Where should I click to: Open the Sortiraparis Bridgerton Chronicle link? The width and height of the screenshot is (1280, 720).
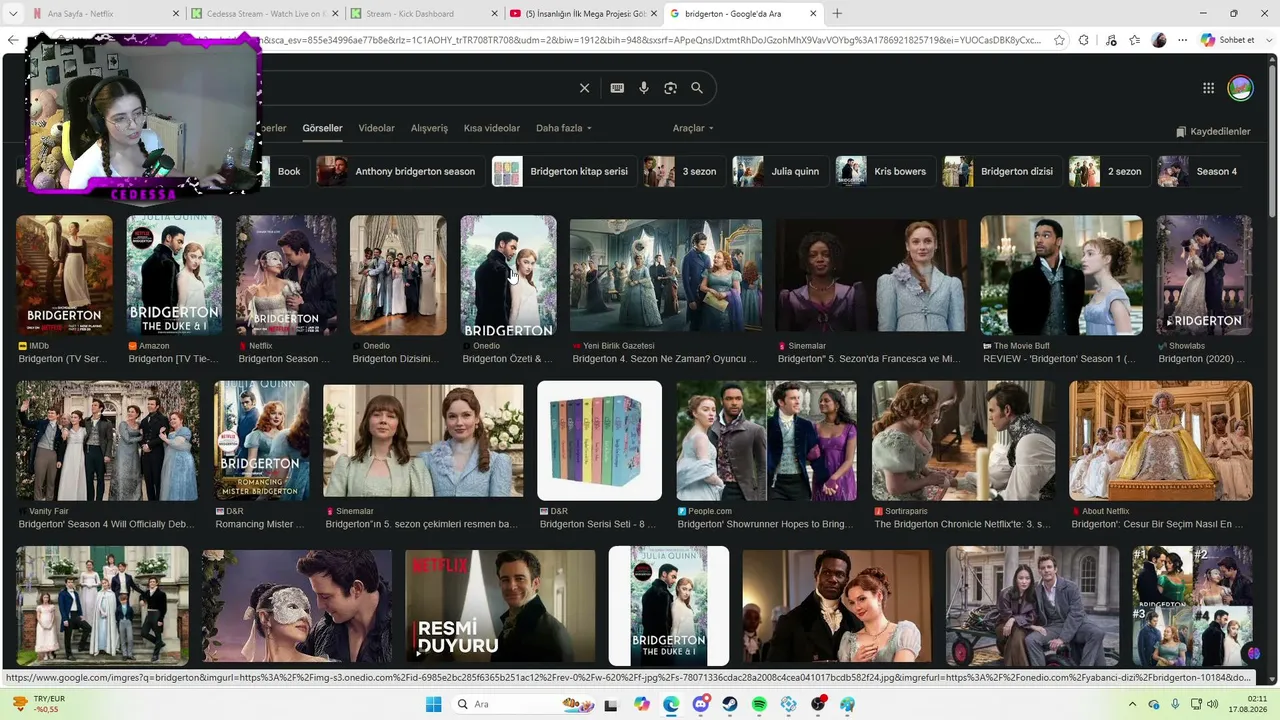963,524
